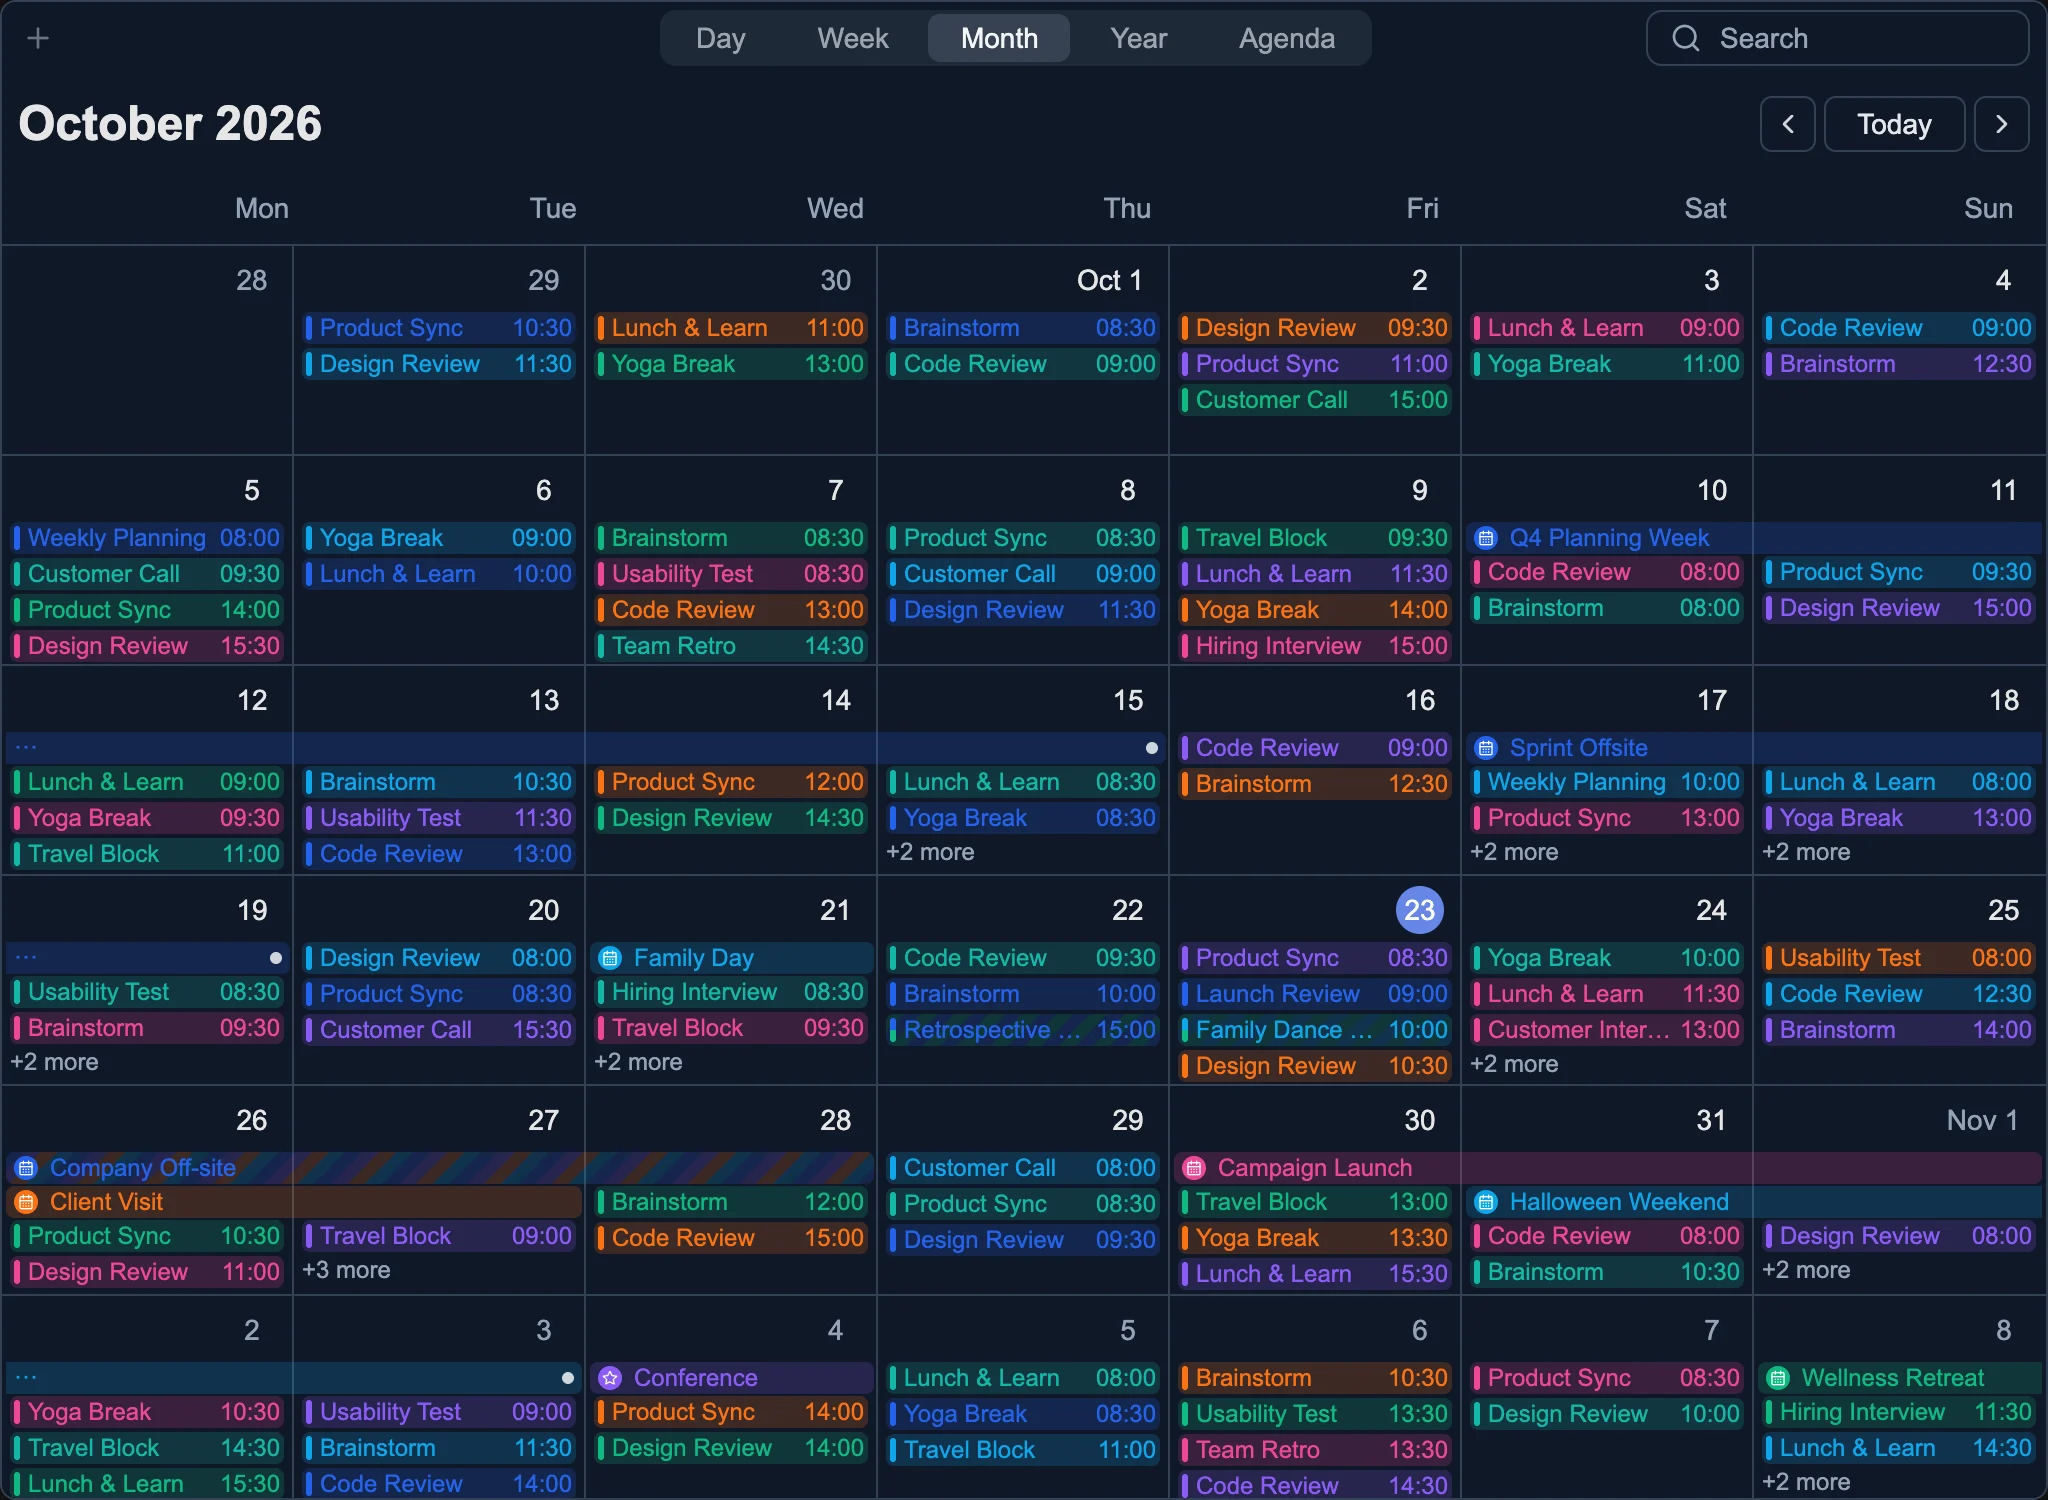Click calendar icon of Sprint Offsite
Screen dimensions: 2048x1500
point(1486,748)
